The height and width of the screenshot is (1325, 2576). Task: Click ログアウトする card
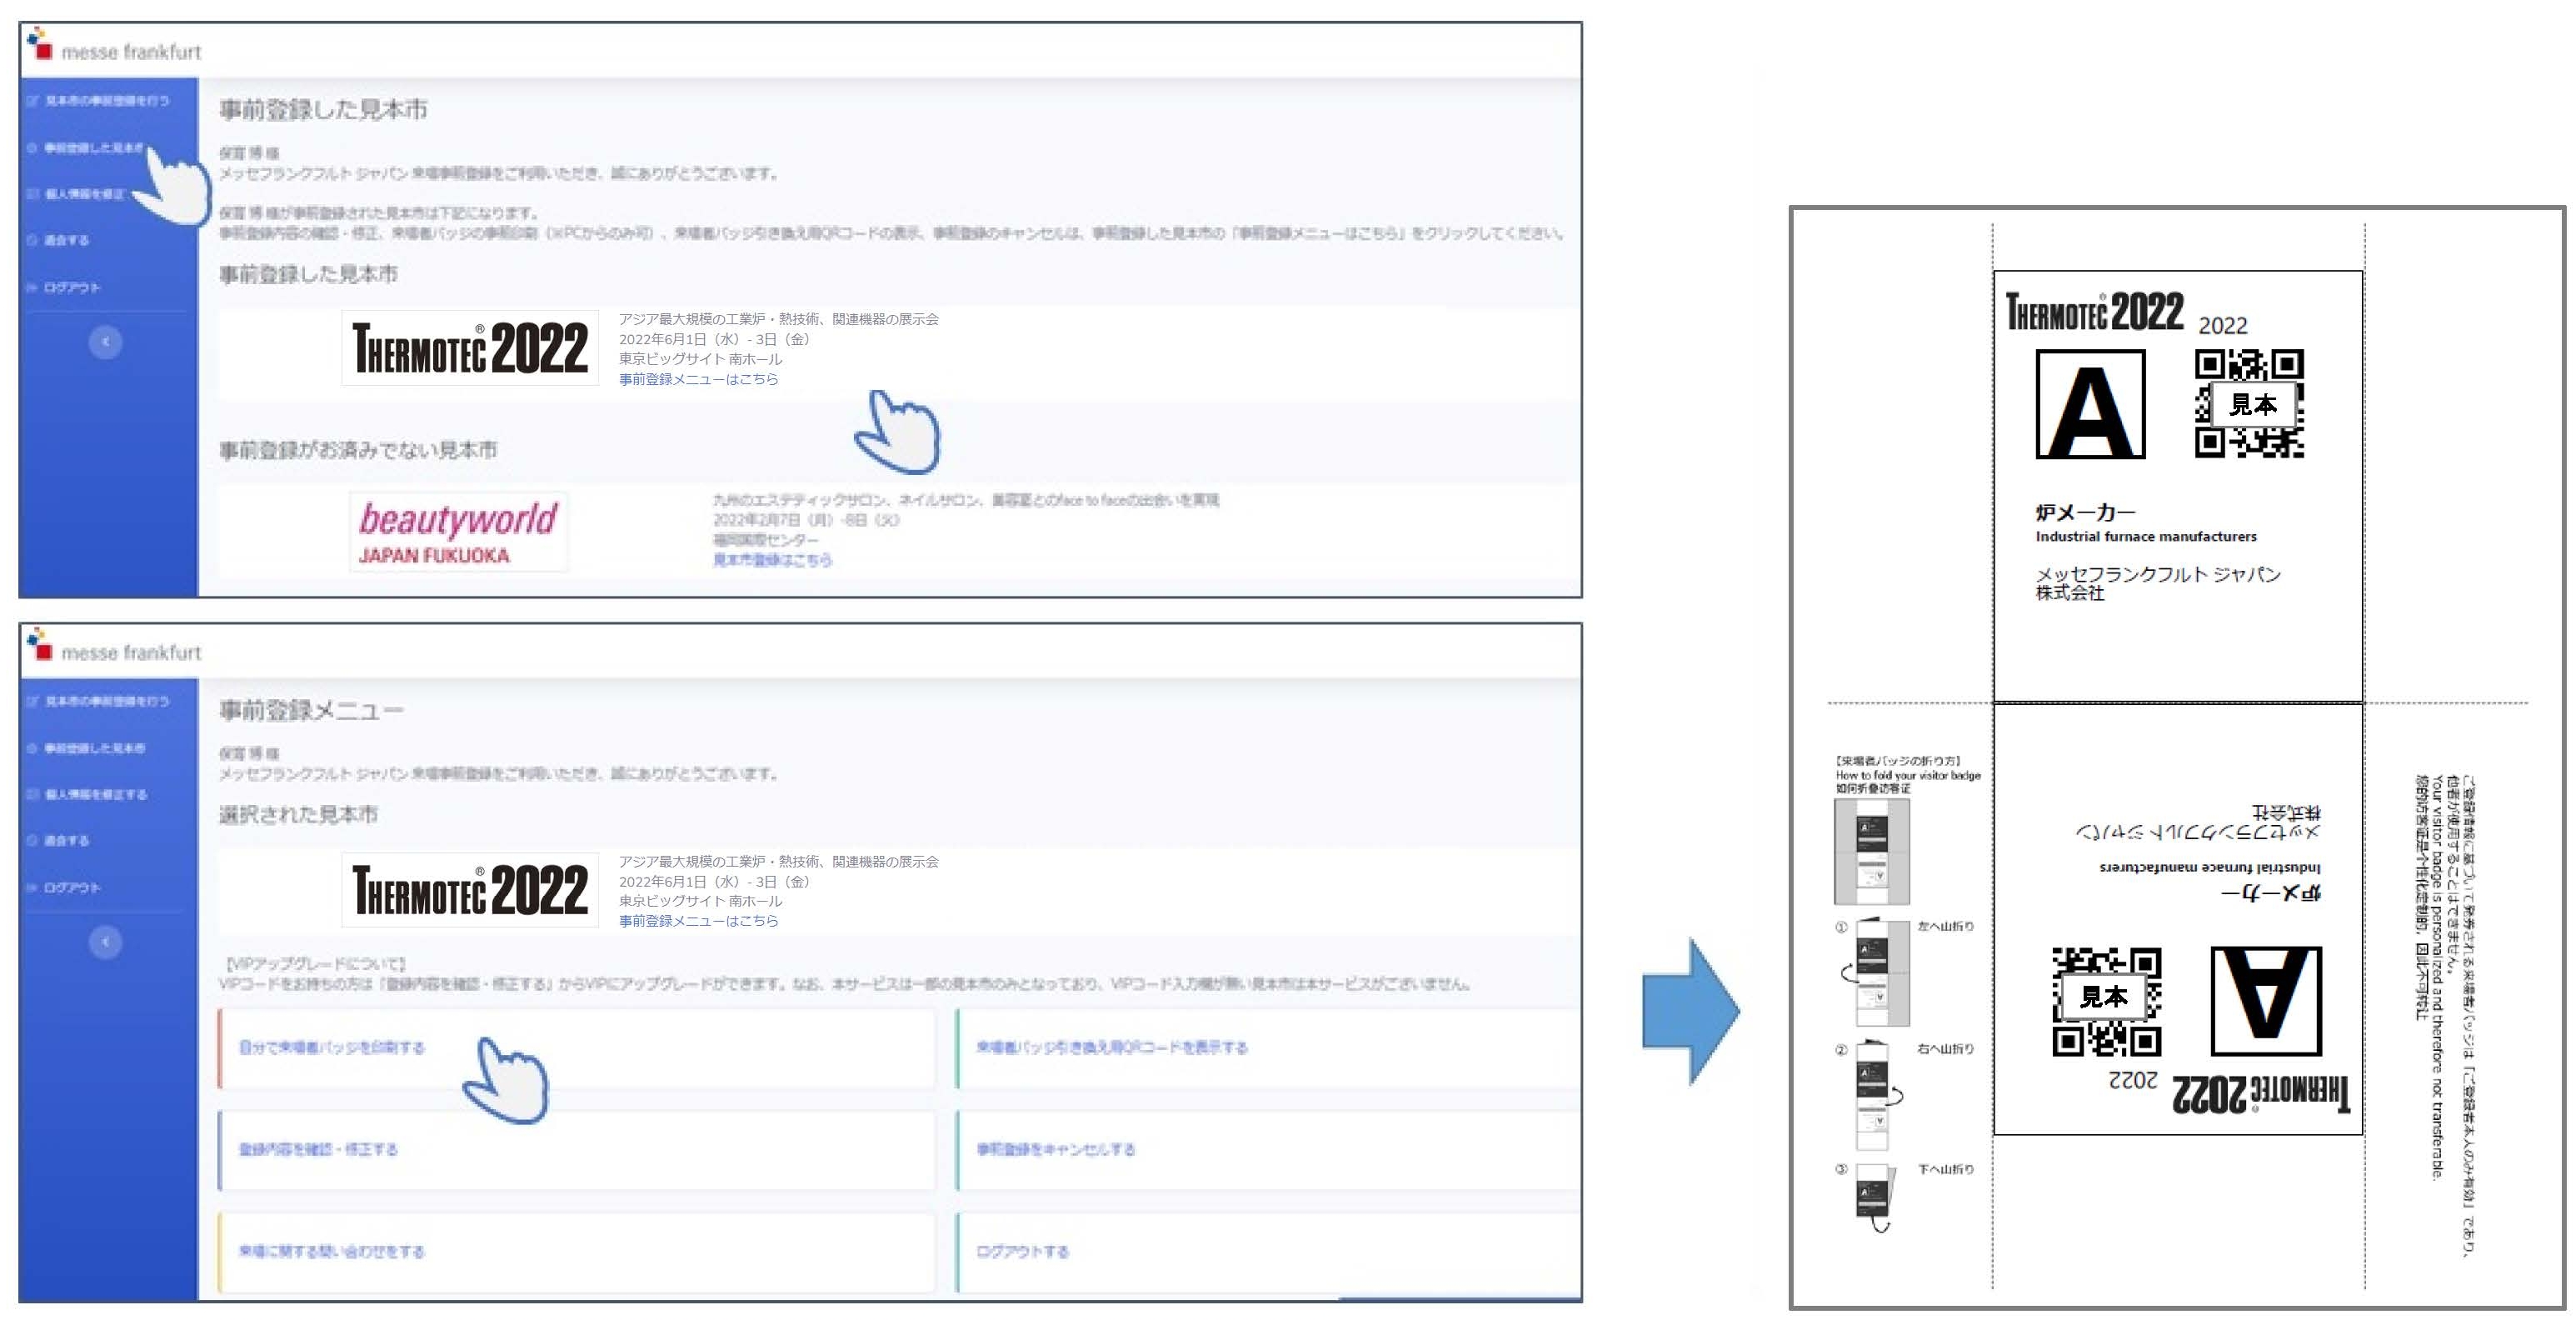tap(1268, 1252)
